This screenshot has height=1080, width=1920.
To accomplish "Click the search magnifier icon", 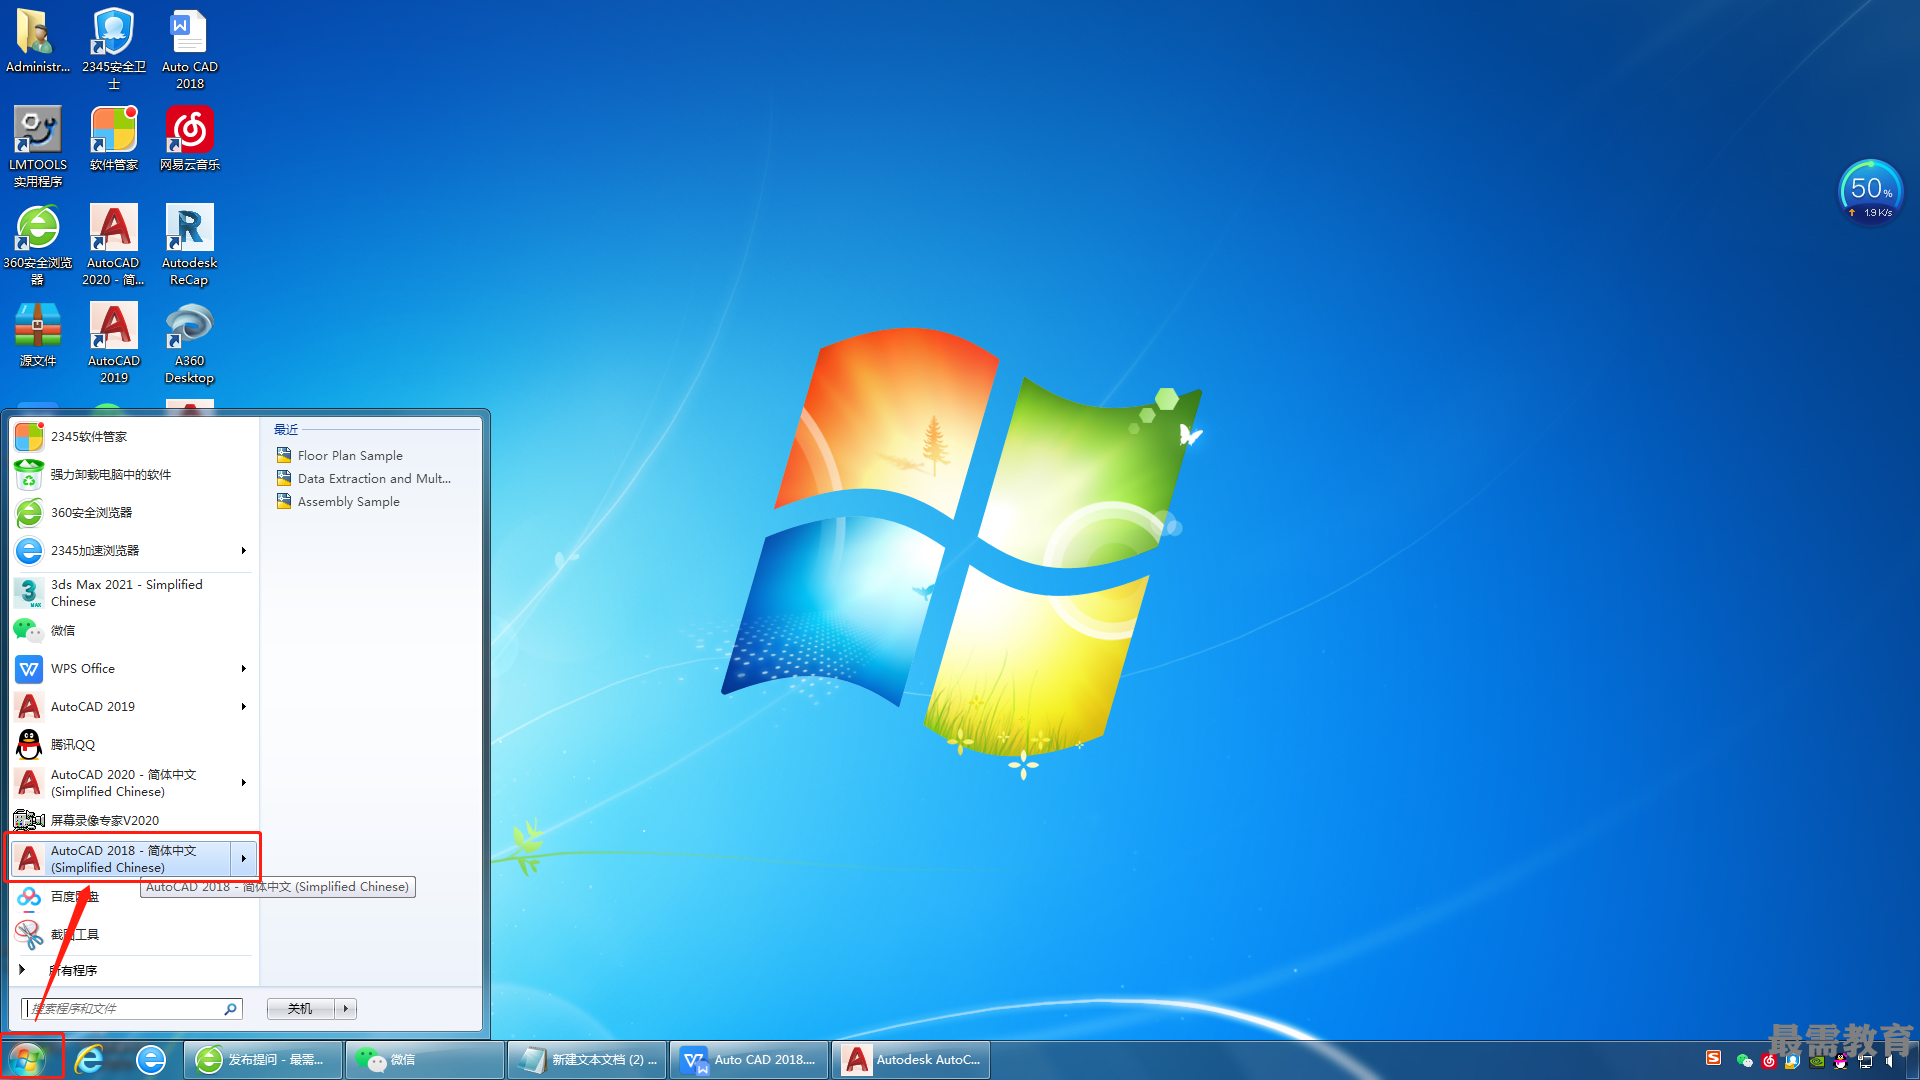I will click(x=230, y=1009).
